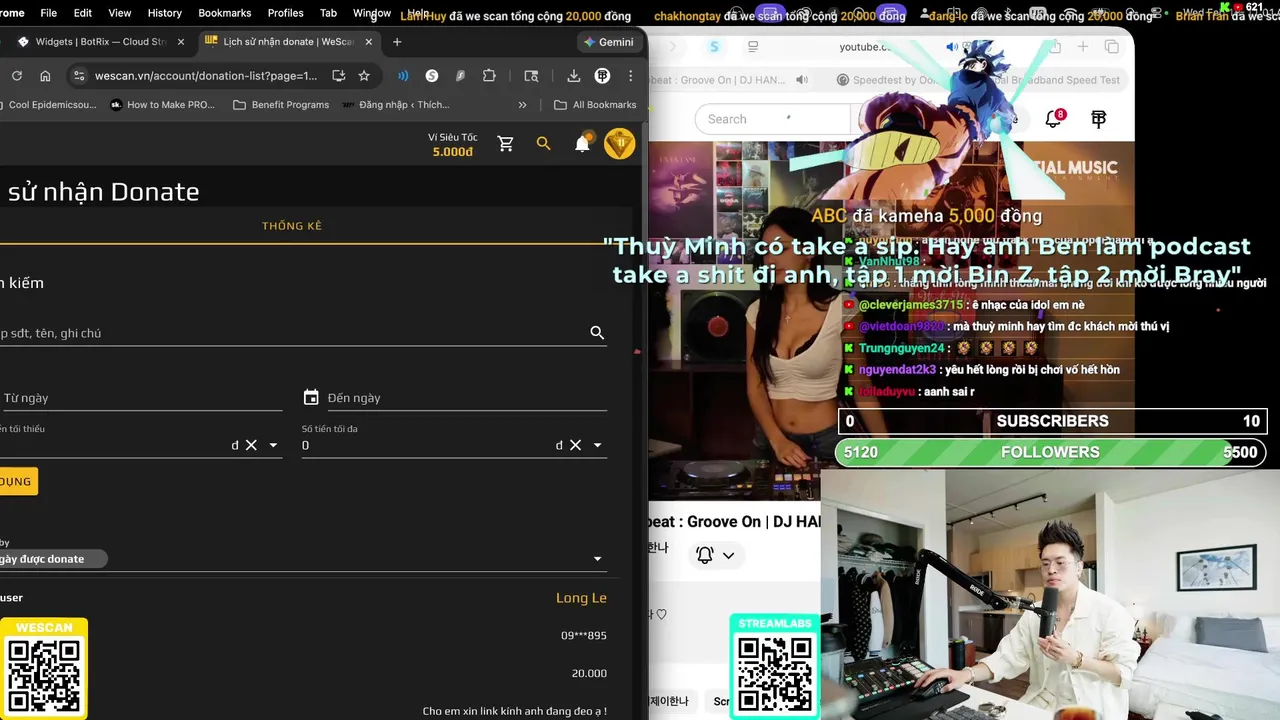Reload the WeScan page in Chrome
Viewport: 1280px width, 720px height.
coord(17,76)
